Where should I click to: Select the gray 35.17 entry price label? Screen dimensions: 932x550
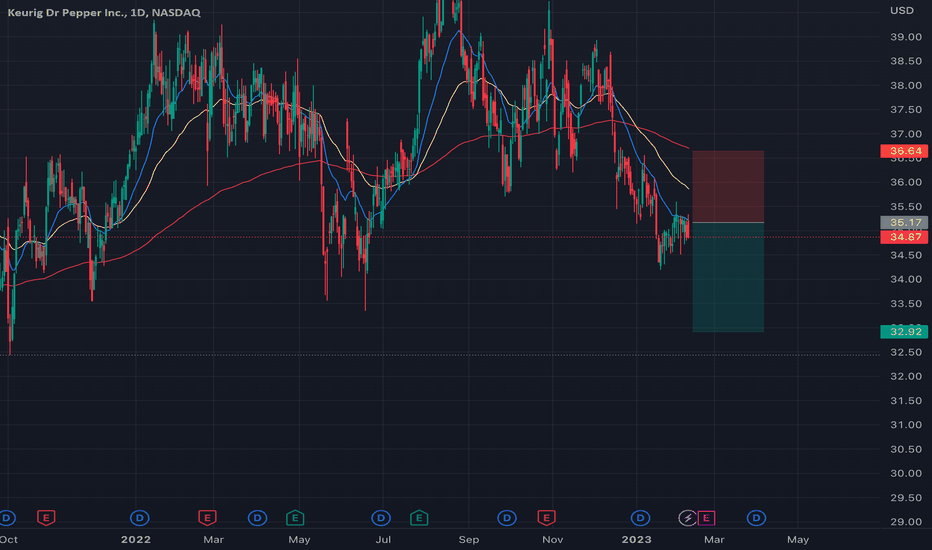904,222
